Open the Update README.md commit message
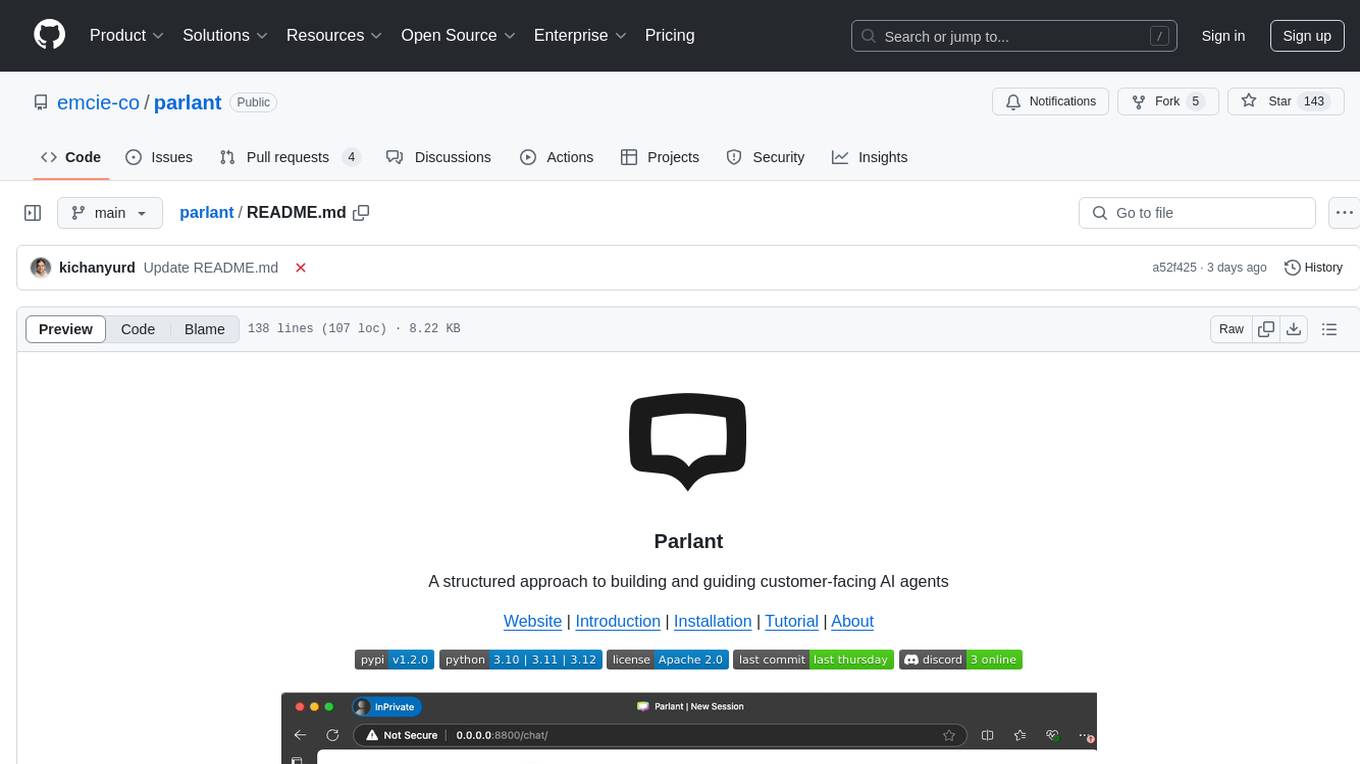This screenshot has height=764, width=1360. click(211, 268)
